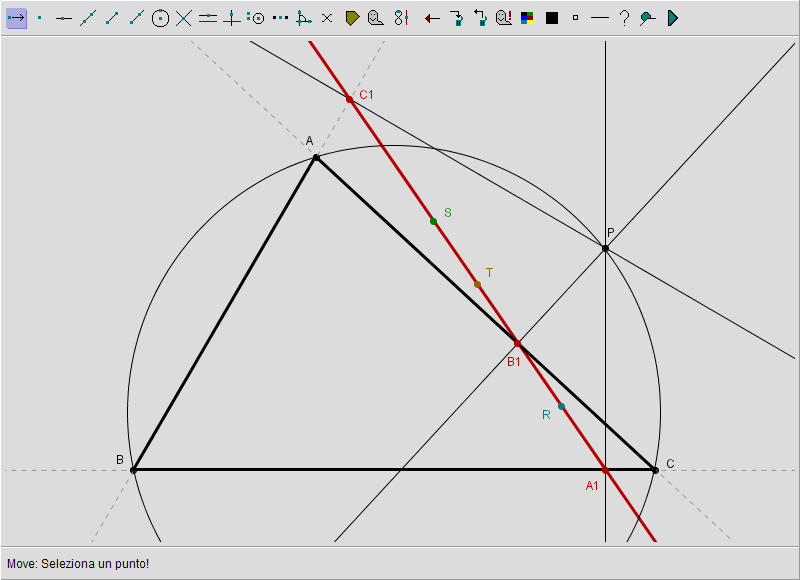
Task: Click the teal play run-macro triangle
Action: tap(672, 18)
